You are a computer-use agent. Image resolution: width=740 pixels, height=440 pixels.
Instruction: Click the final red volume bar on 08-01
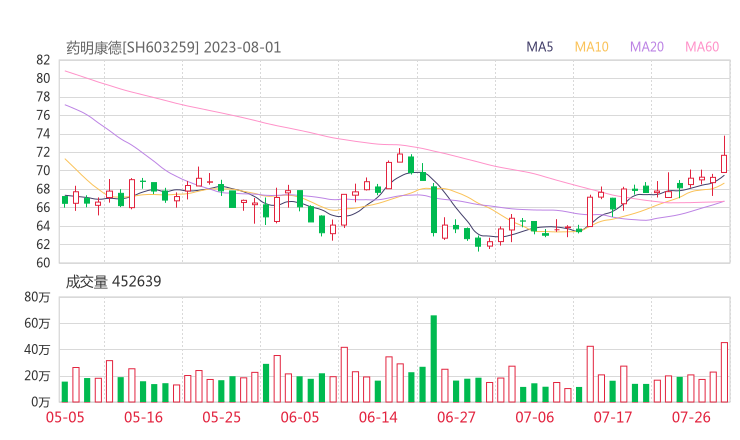[724, 372]
